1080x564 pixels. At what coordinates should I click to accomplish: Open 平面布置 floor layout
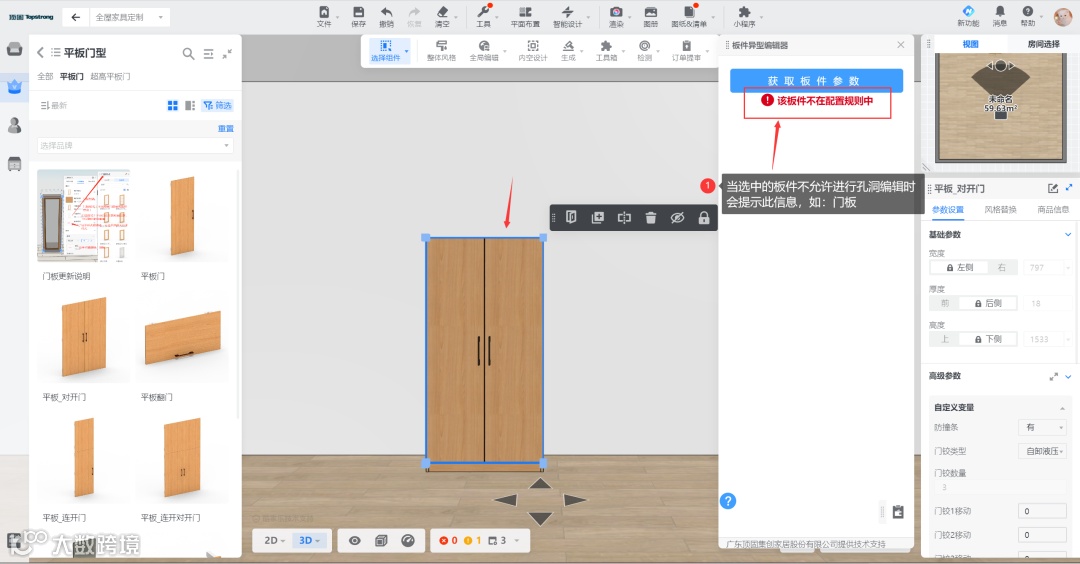[525, 16]
